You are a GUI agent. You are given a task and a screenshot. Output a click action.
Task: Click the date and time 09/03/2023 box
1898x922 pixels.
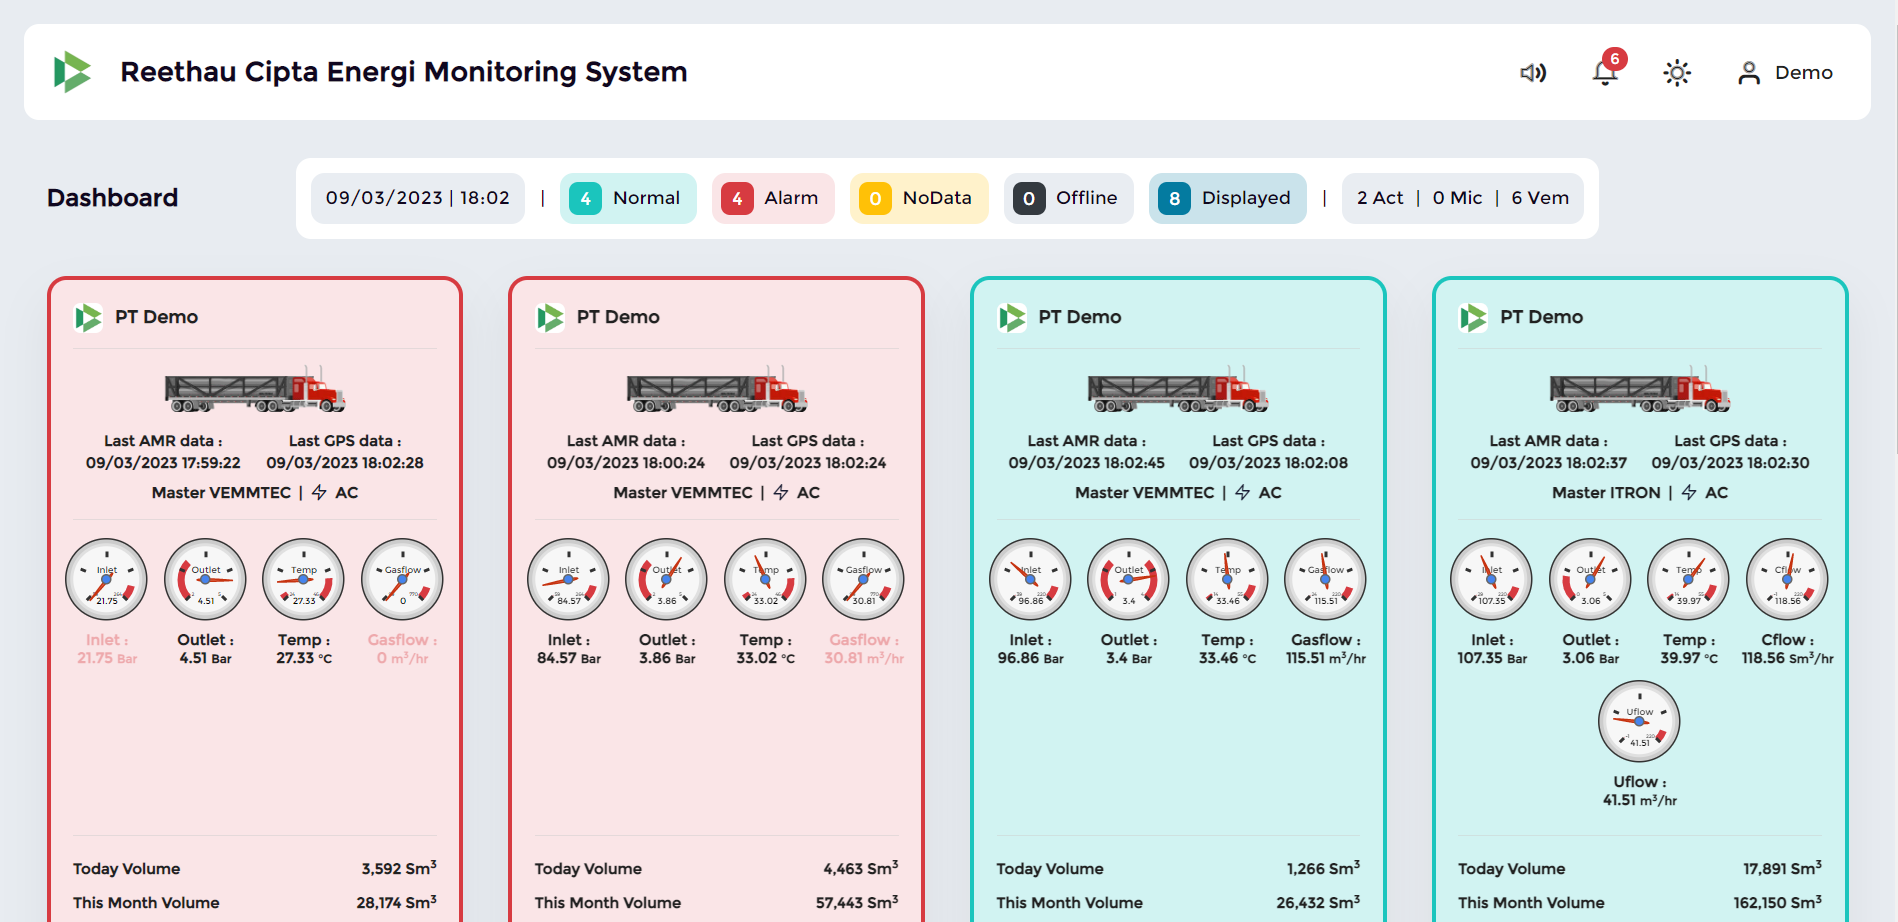coord(418,198)
